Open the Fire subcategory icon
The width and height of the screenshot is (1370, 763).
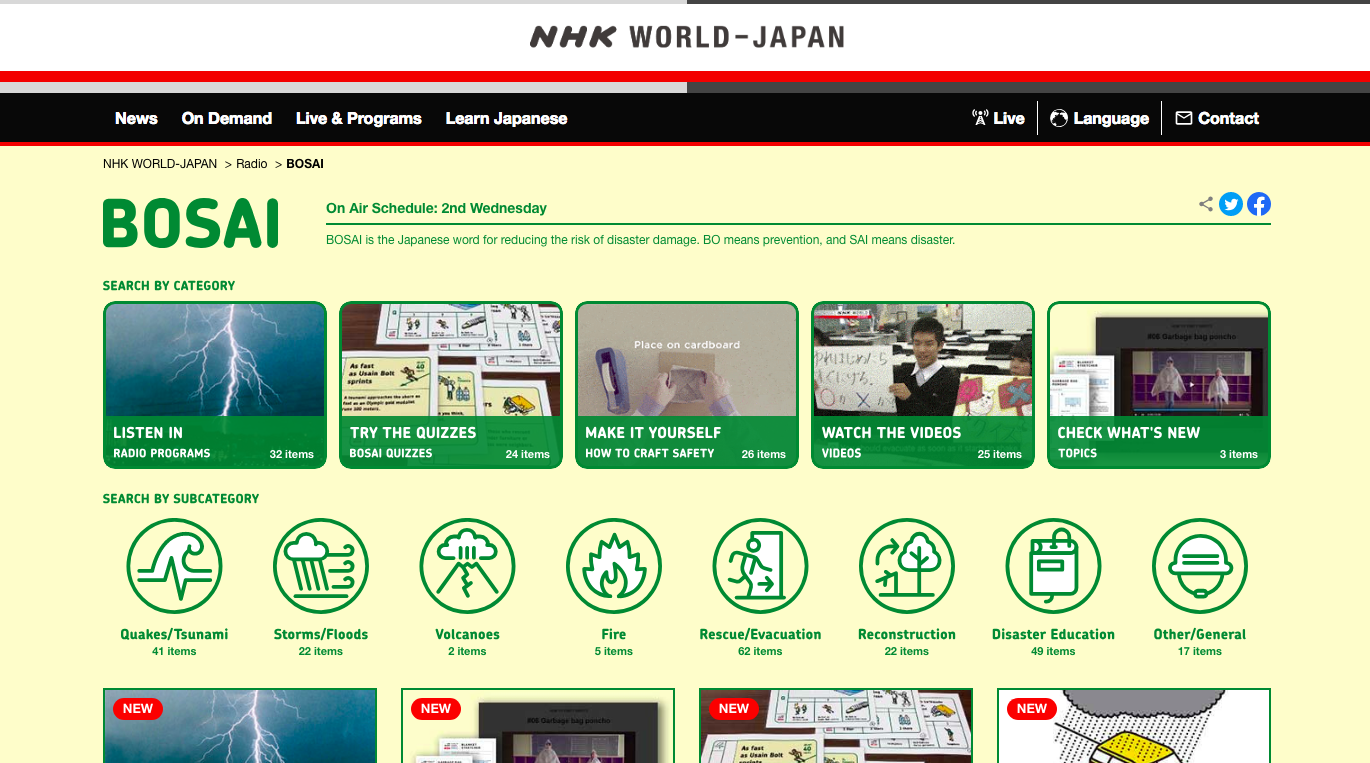[x=614, y=566]
